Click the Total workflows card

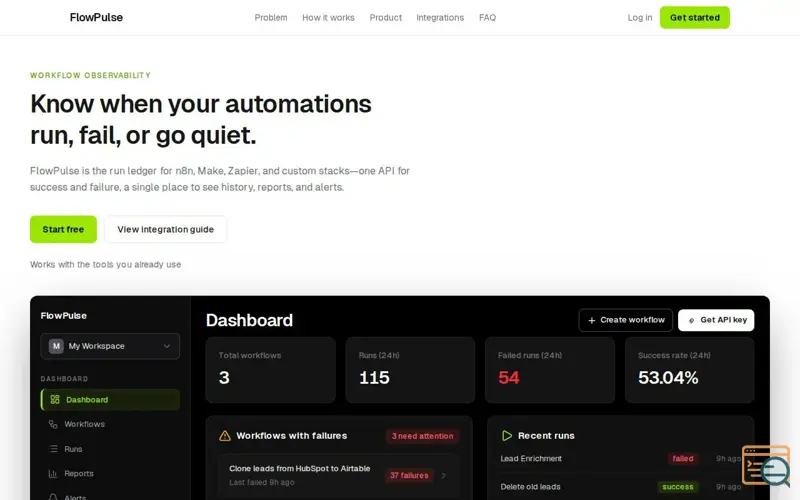coord(270,370)
